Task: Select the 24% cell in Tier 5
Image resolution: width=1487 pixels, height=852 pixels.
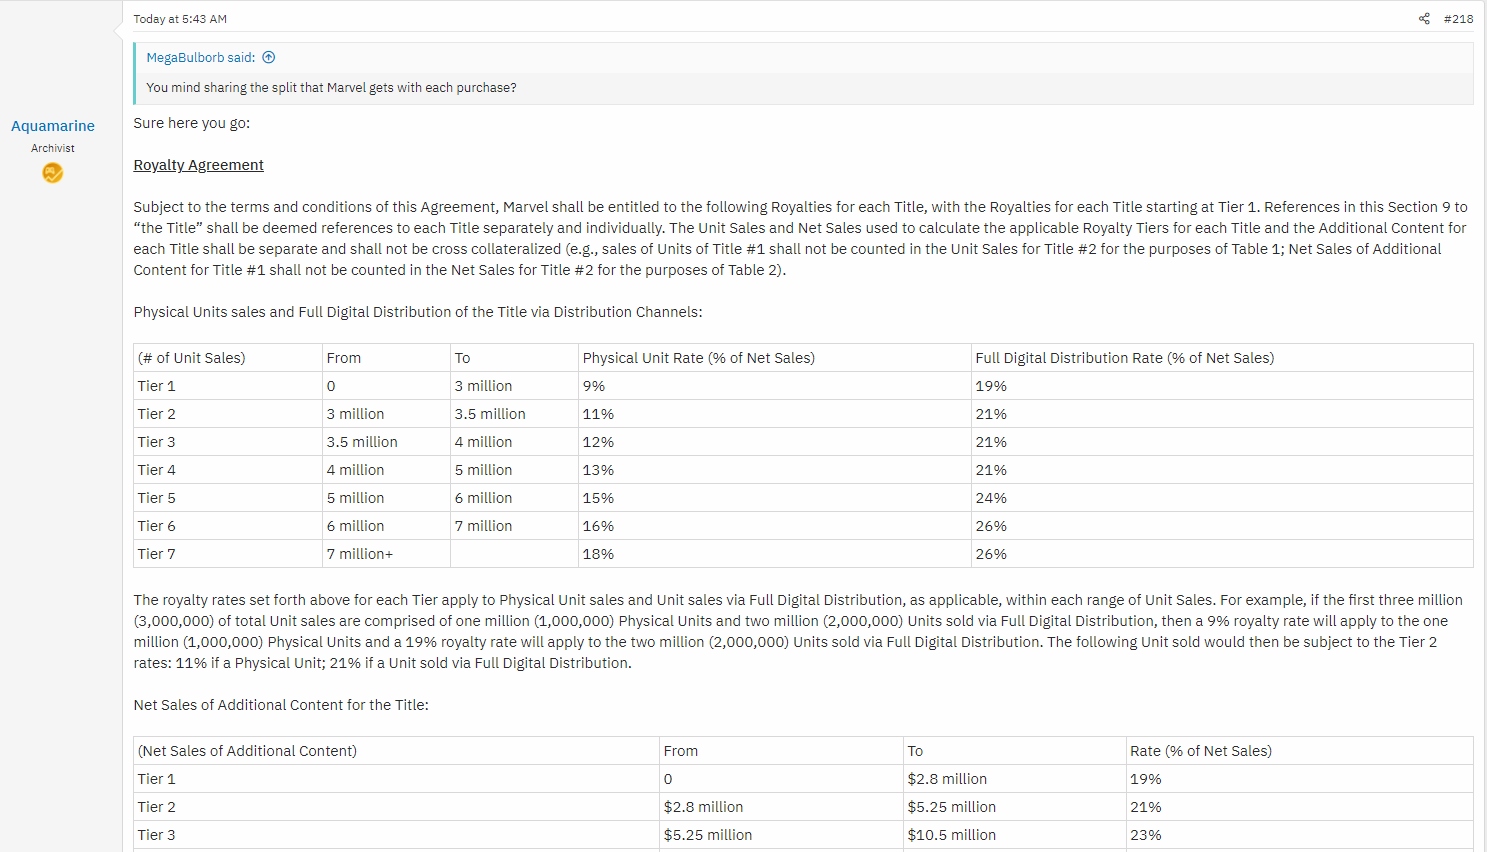Action: [991, 498]
